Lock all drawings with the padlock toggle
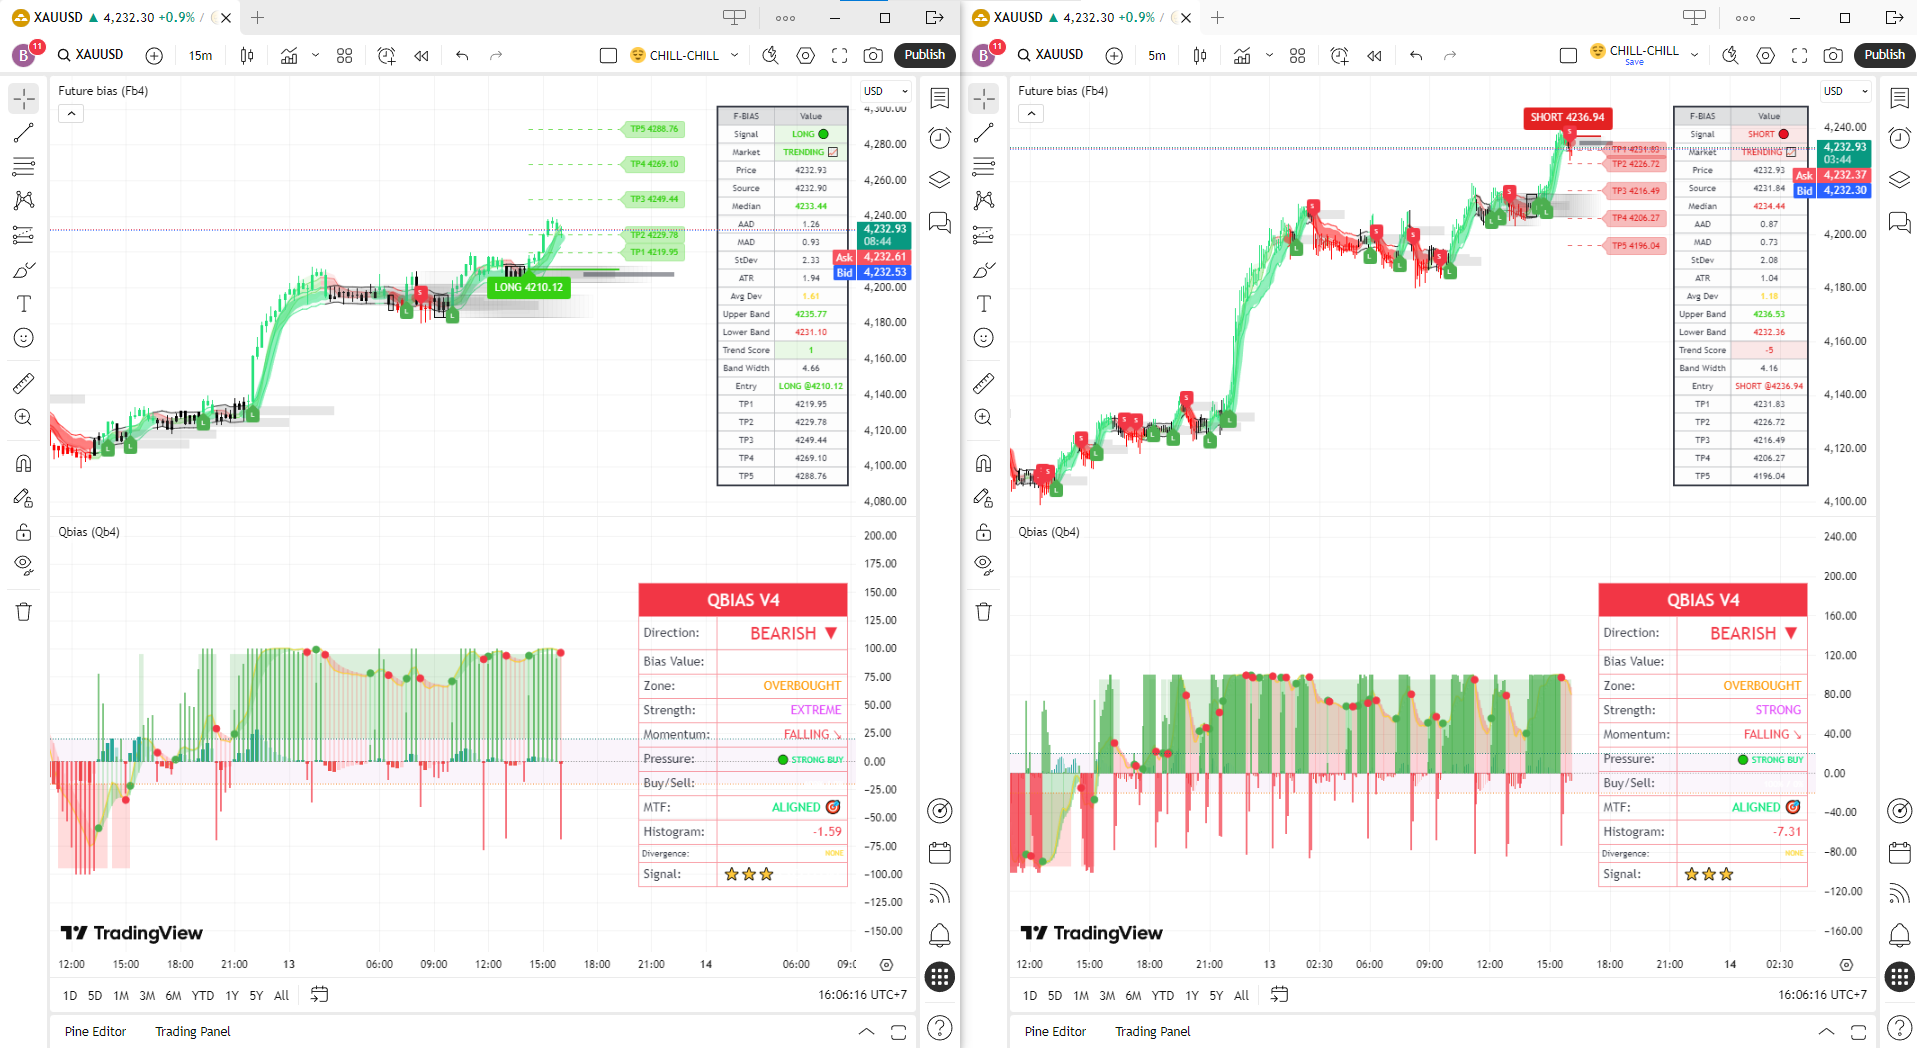This screenshot has height=1048, width=1917. point(22,533)
